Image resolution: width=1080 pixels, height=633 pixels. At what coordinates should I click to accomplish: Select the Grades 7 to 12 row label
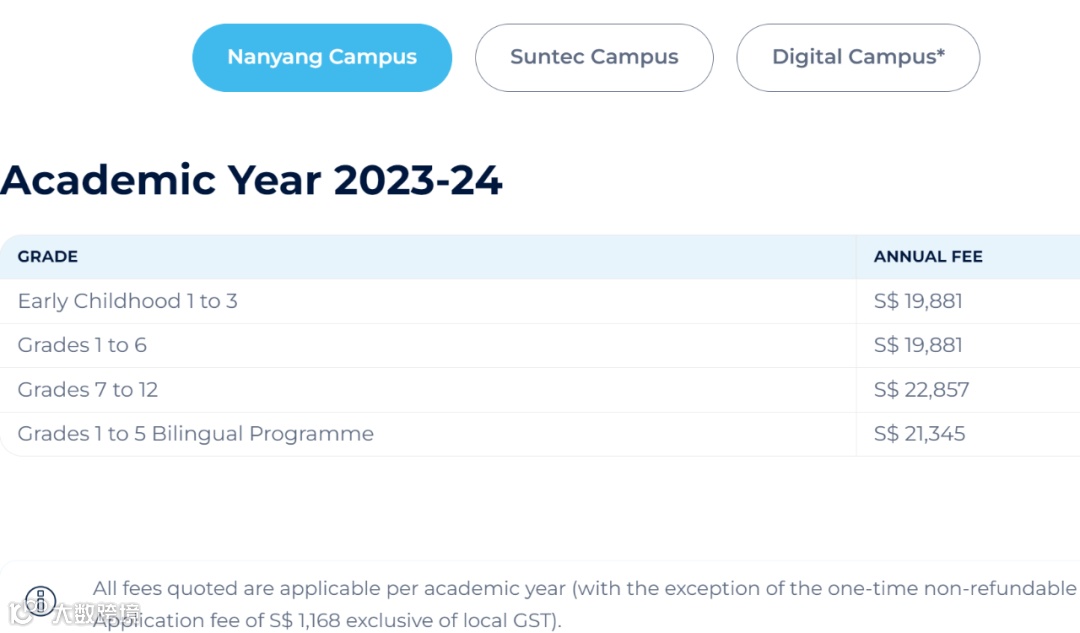(x=88, y=389)
